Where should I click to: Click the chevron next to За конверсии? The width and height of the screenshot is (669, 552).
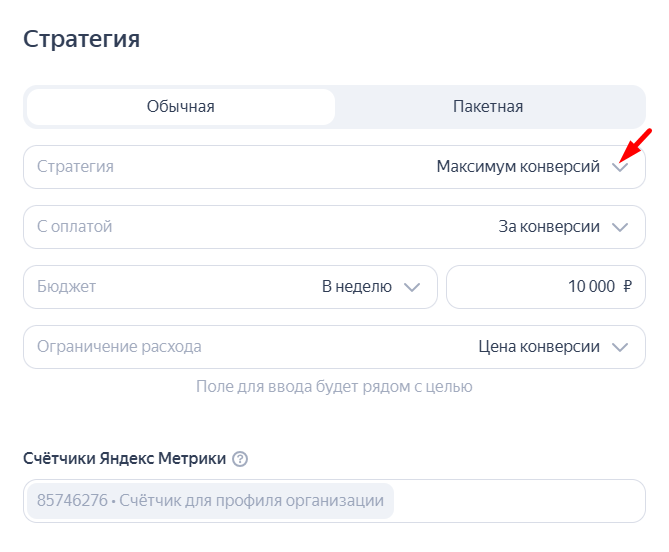click(621, 227)
